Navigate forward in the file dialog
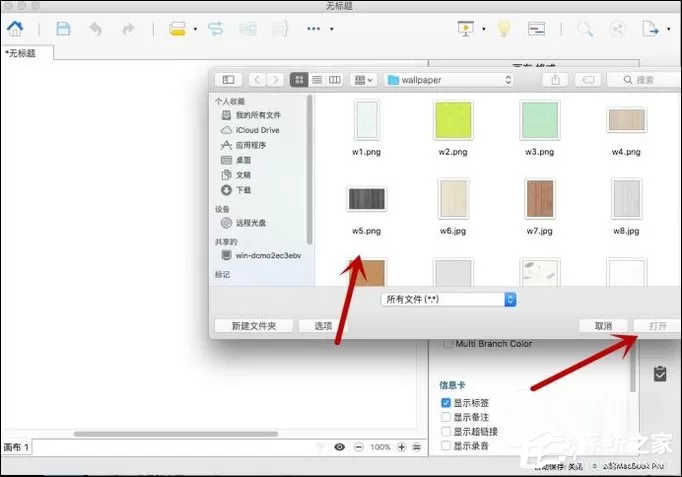This screenshot has width=682, height=477. coord(275,80)
